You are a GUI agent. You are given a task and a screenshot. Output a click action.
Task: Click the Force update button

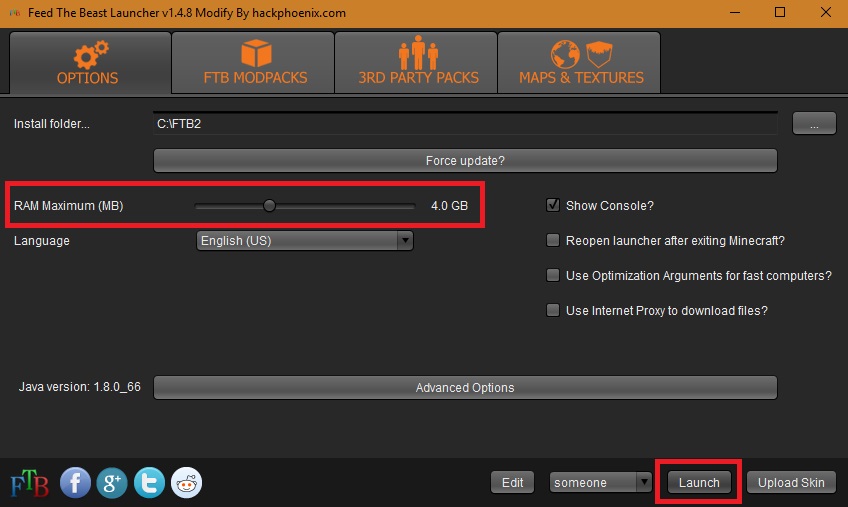[x=465, y=161]
